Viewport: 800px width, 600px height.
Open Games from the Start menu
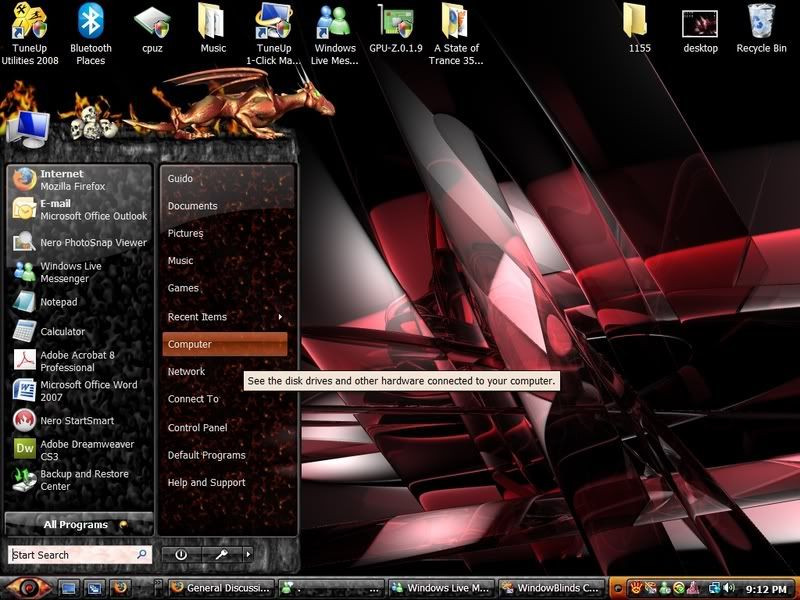point(225,288)
